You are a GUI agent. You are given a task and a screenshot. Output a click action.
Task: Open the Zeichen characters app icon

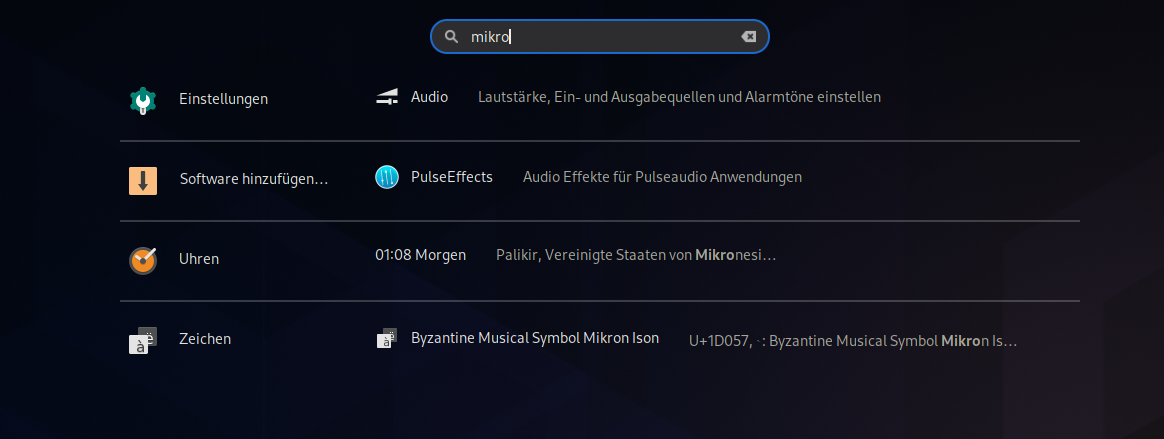pyautogui.click(x=143, y=340)
